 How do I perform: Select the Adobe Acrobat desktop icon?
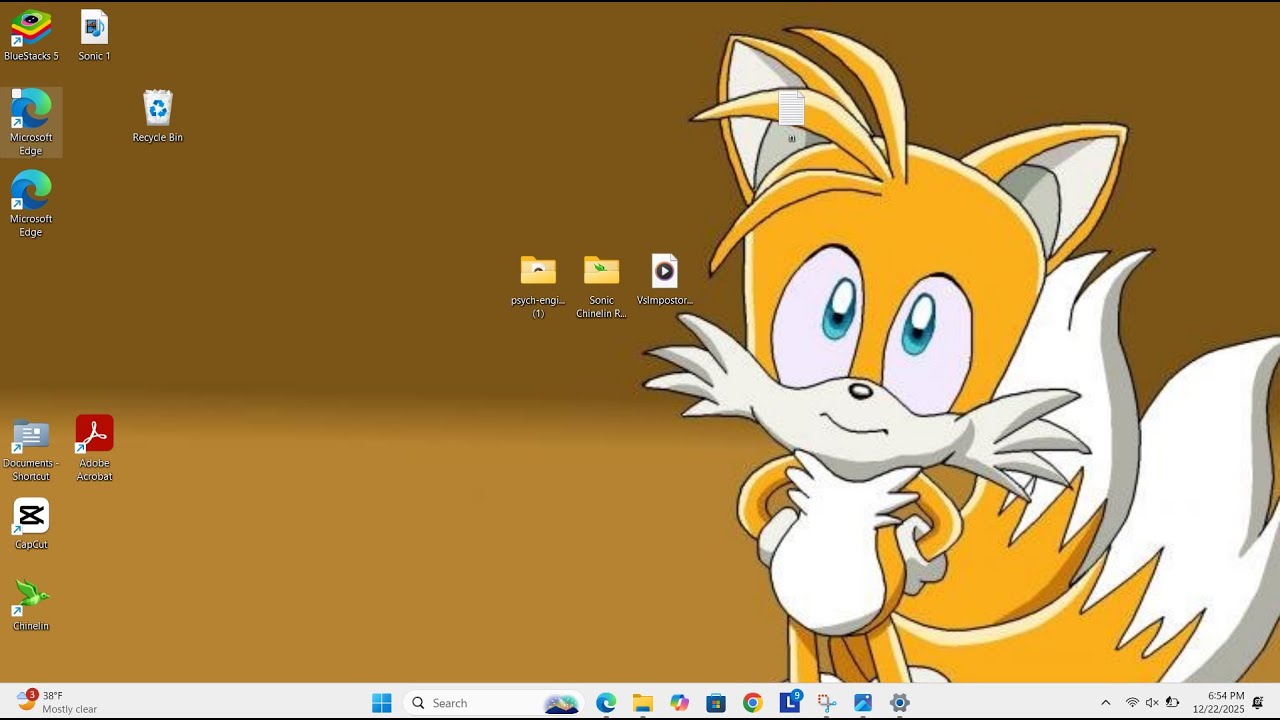point(94,449)
